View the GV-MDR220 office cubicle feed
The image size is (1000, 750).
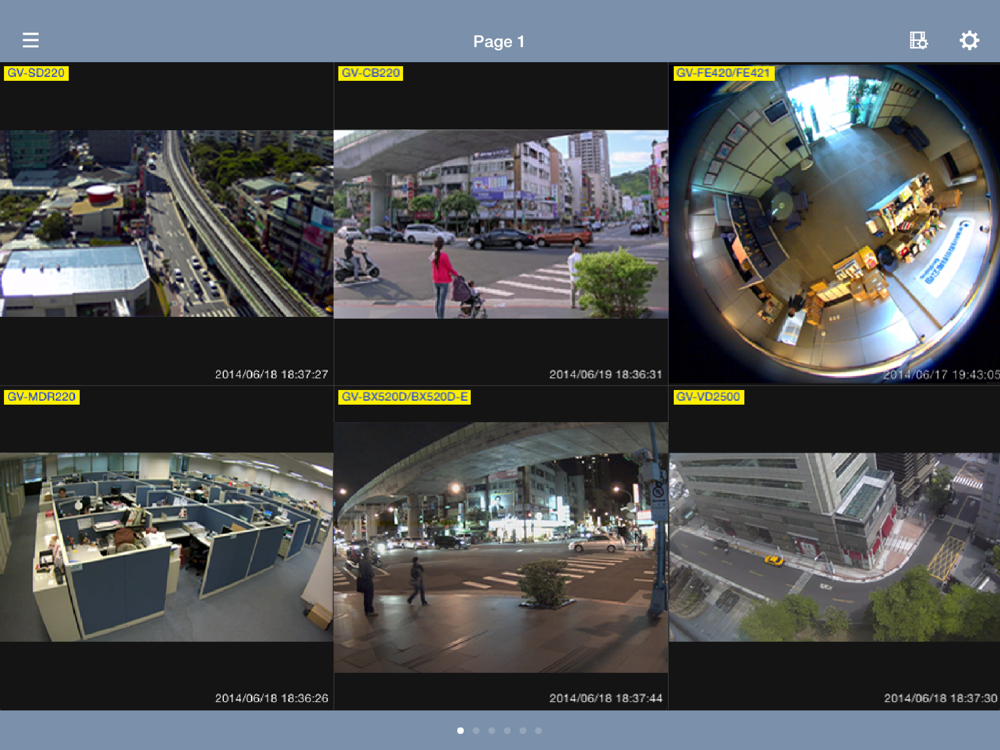pyautogui.click(x=166, y=547)
